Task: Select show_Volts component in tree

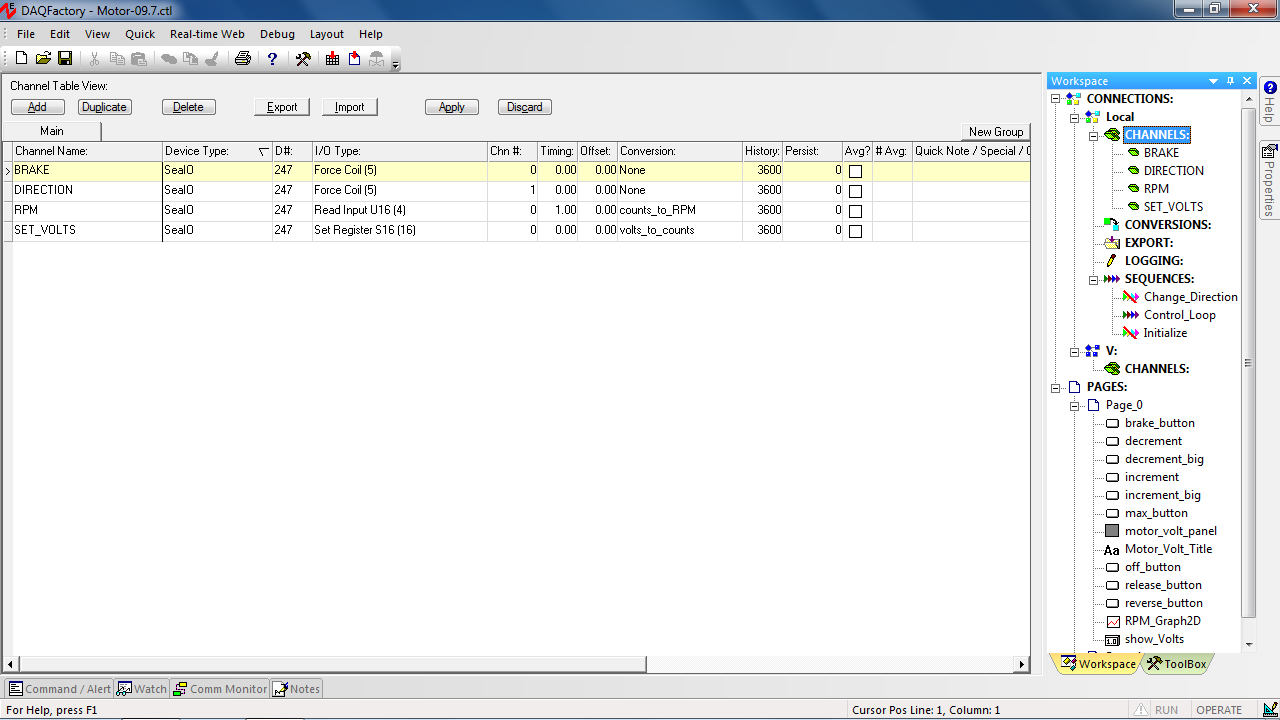Action: tap(1154, 639)
